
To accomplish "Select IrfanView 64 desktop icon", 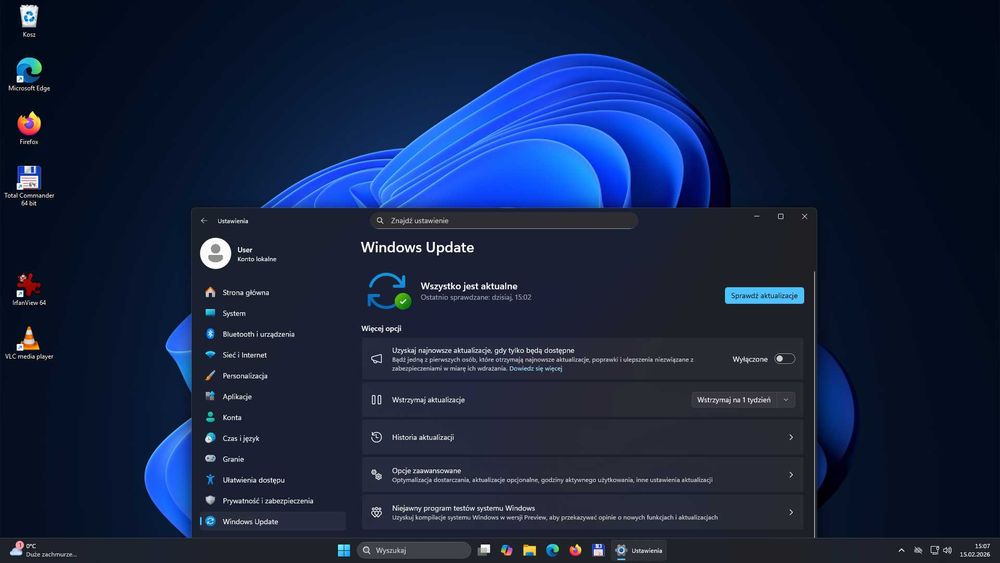I will [x=29, y=289].
